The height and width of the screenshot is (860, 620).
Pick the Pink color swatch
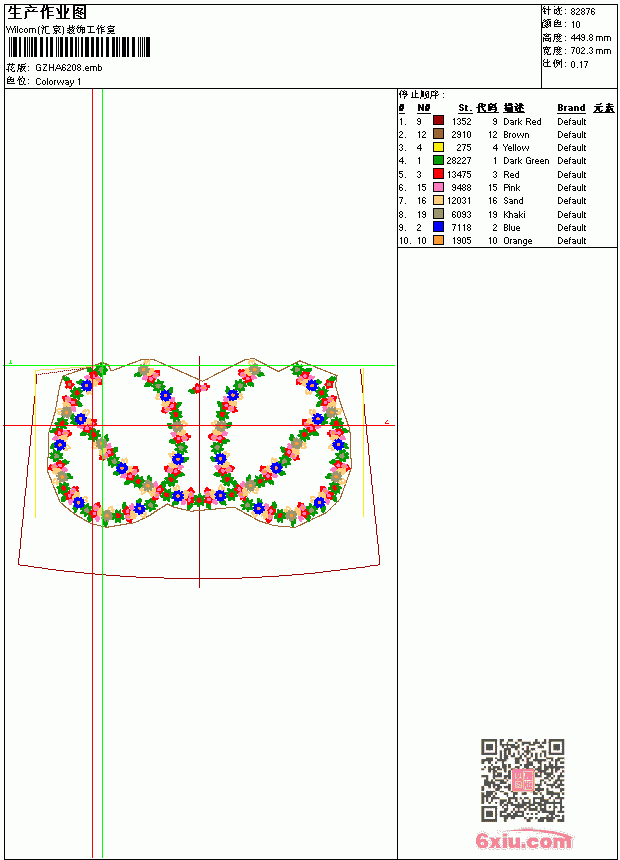[x=438, y=187]
